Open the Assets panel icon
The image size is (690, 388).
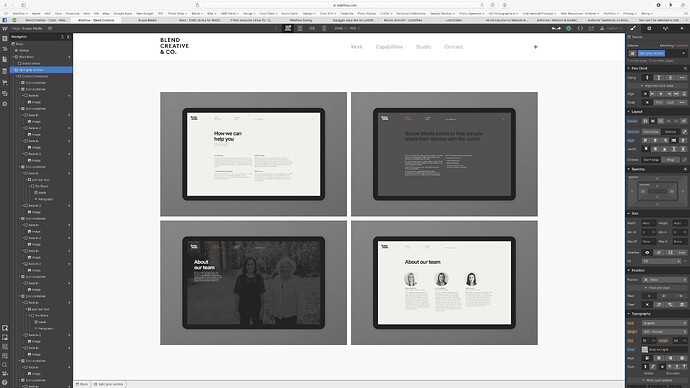[5, 93]
